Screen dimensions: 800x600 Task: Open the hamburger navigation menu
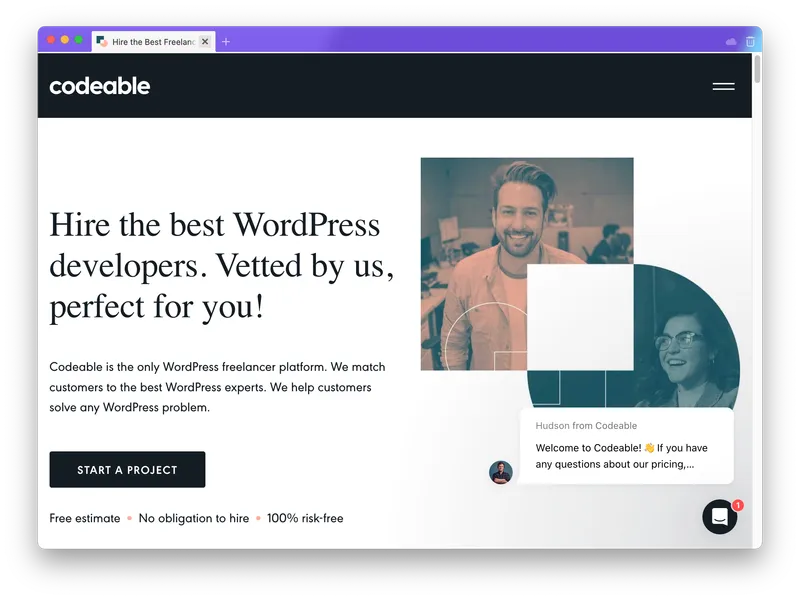[723, 87]
